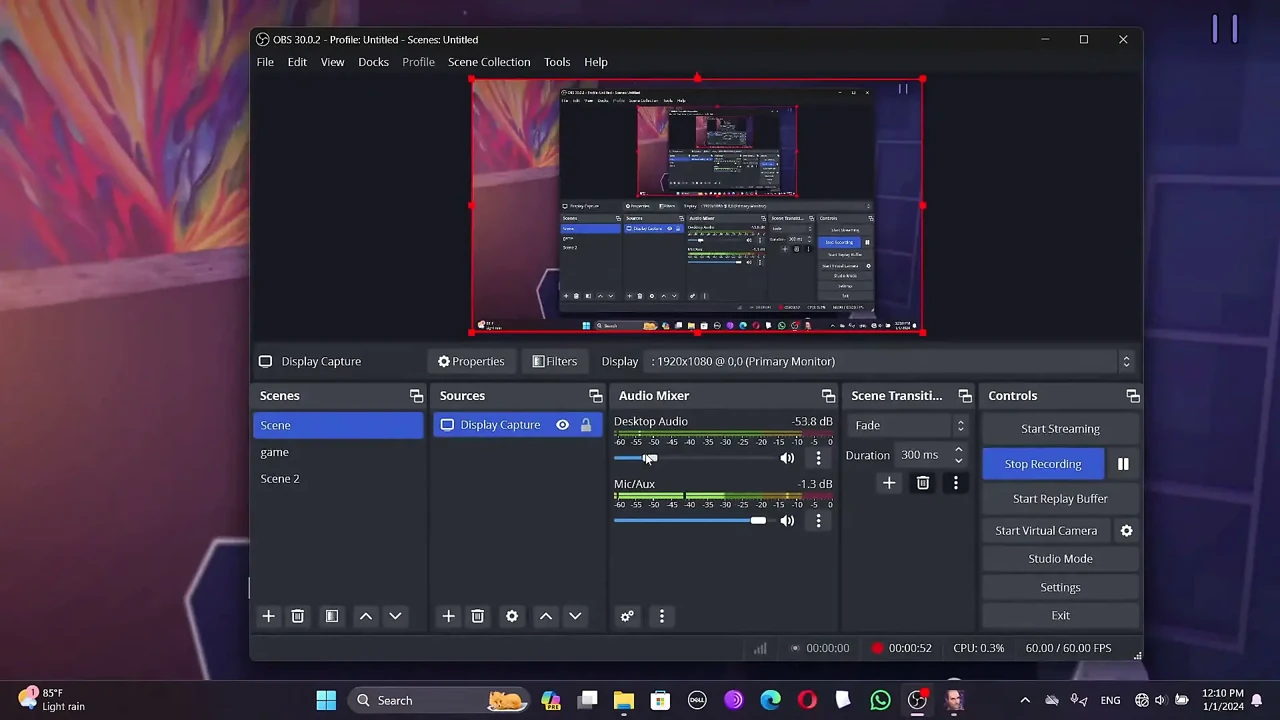Move source up arrow in Sources panel
The height and width of the screenshot is (720, 1280).
[x=546, y=616]
